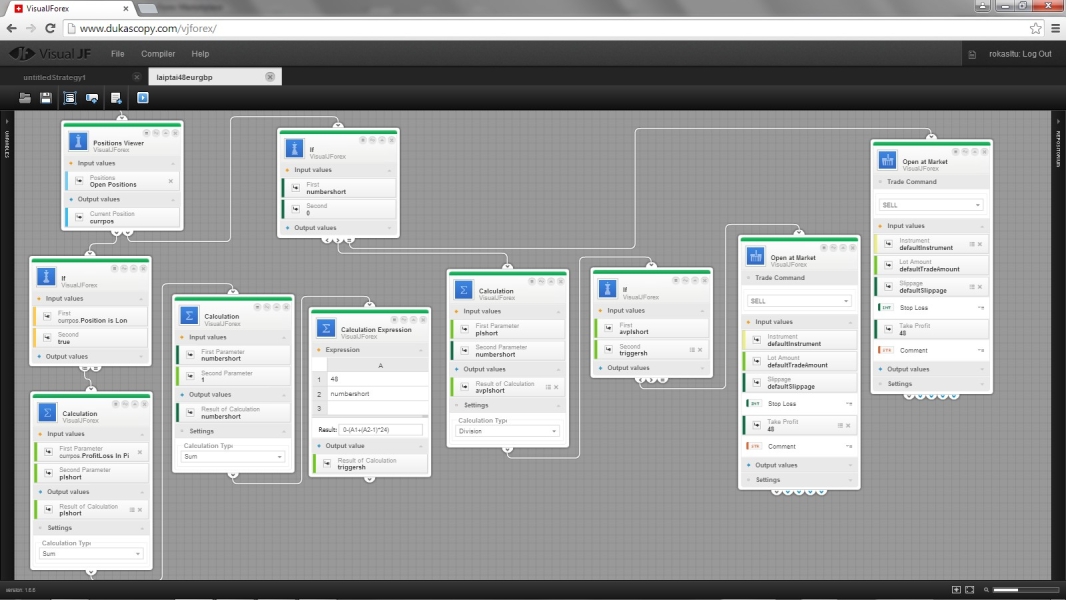Open list icon beside triggersh value
Screen dimensions: 1066x600
pos(692,350)
